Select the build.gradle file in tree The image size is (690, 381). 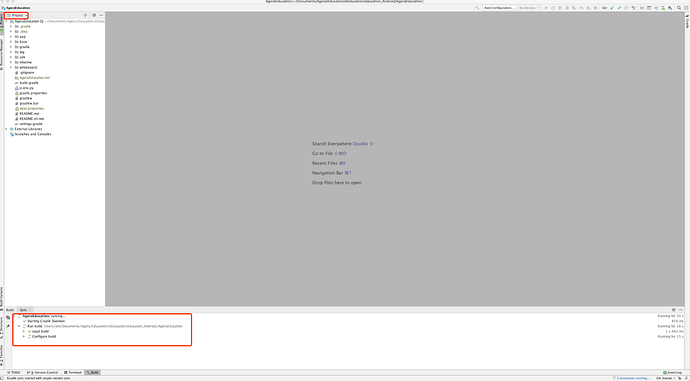(x=29, y=83)
